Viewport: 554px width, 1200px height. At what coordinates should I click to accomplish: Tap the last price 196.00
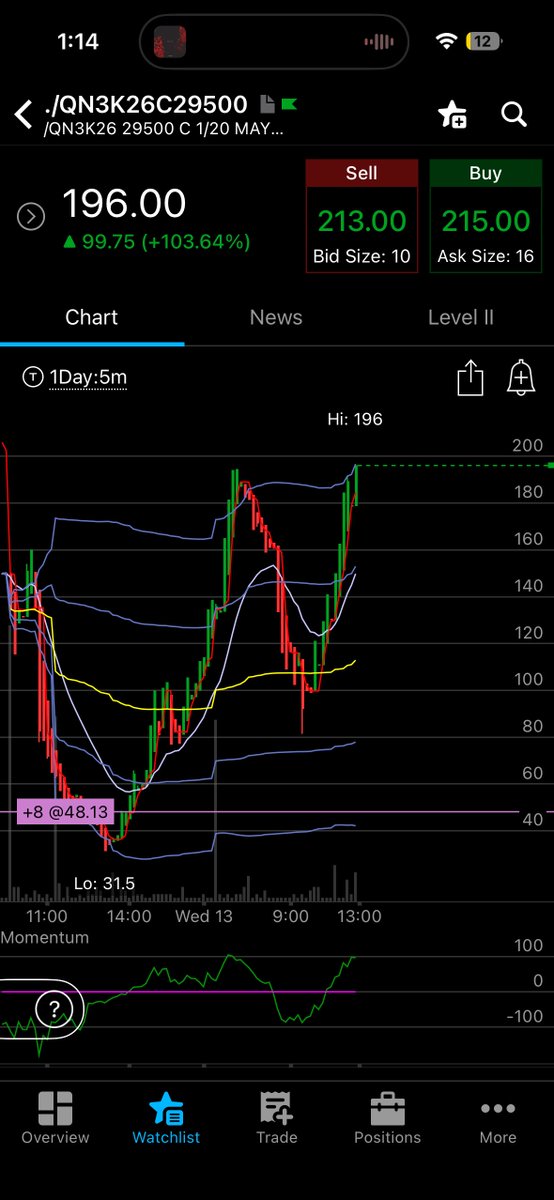click(x=124, y=204)
